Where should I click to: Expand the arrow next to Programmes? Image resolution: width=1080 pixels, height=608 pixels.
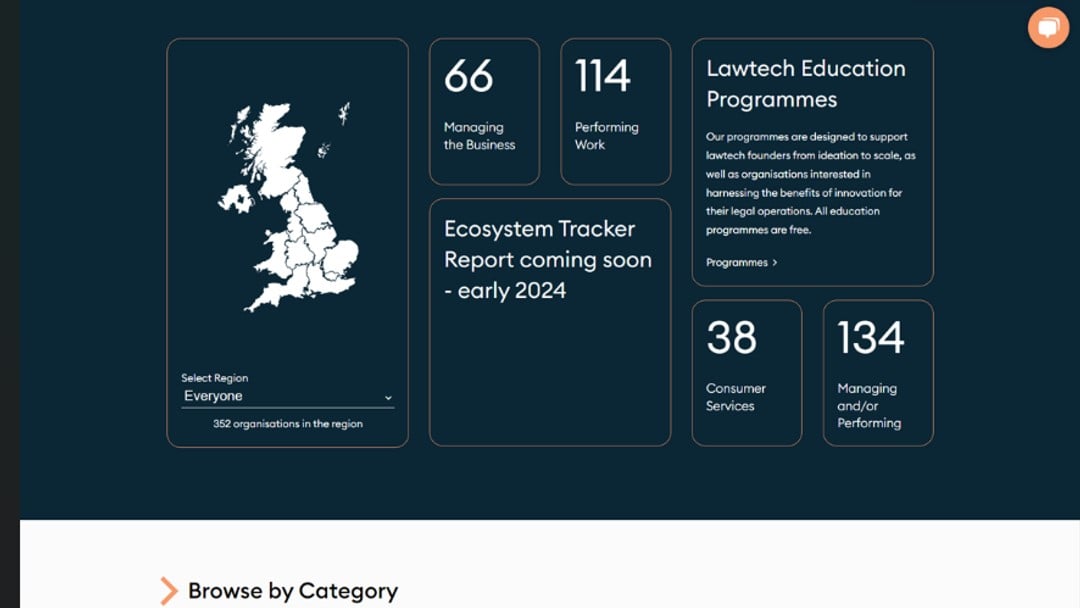click(775, 263)
